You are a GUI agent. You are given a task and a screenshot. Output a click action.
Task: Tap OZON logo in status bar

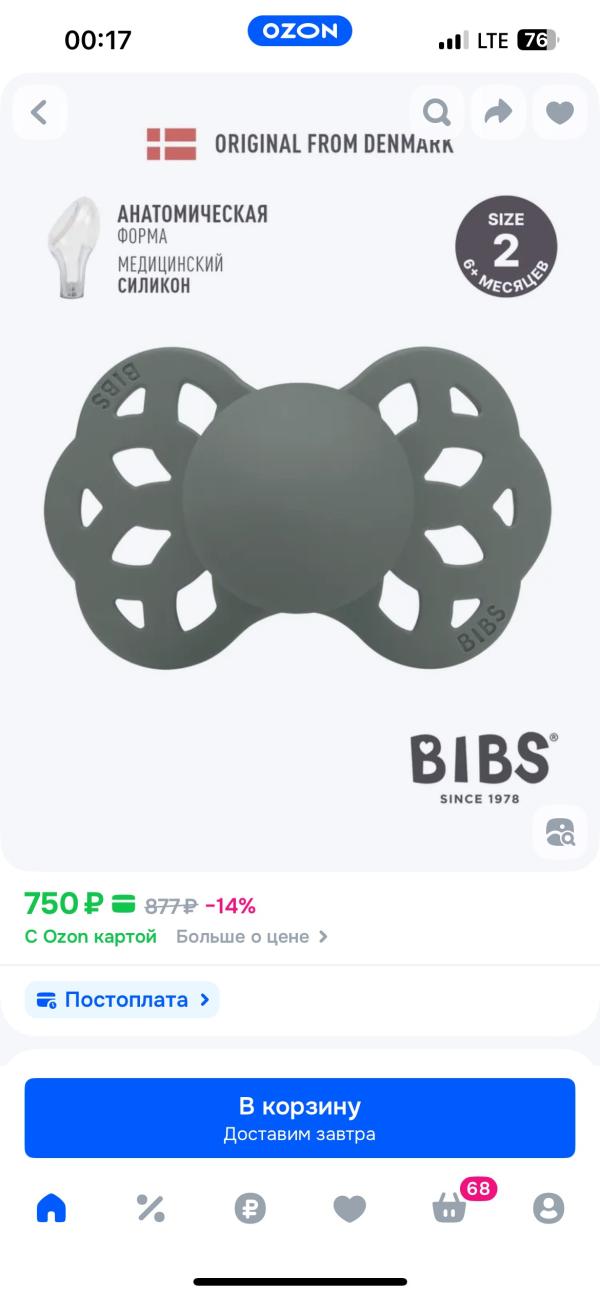click(300, 32)
